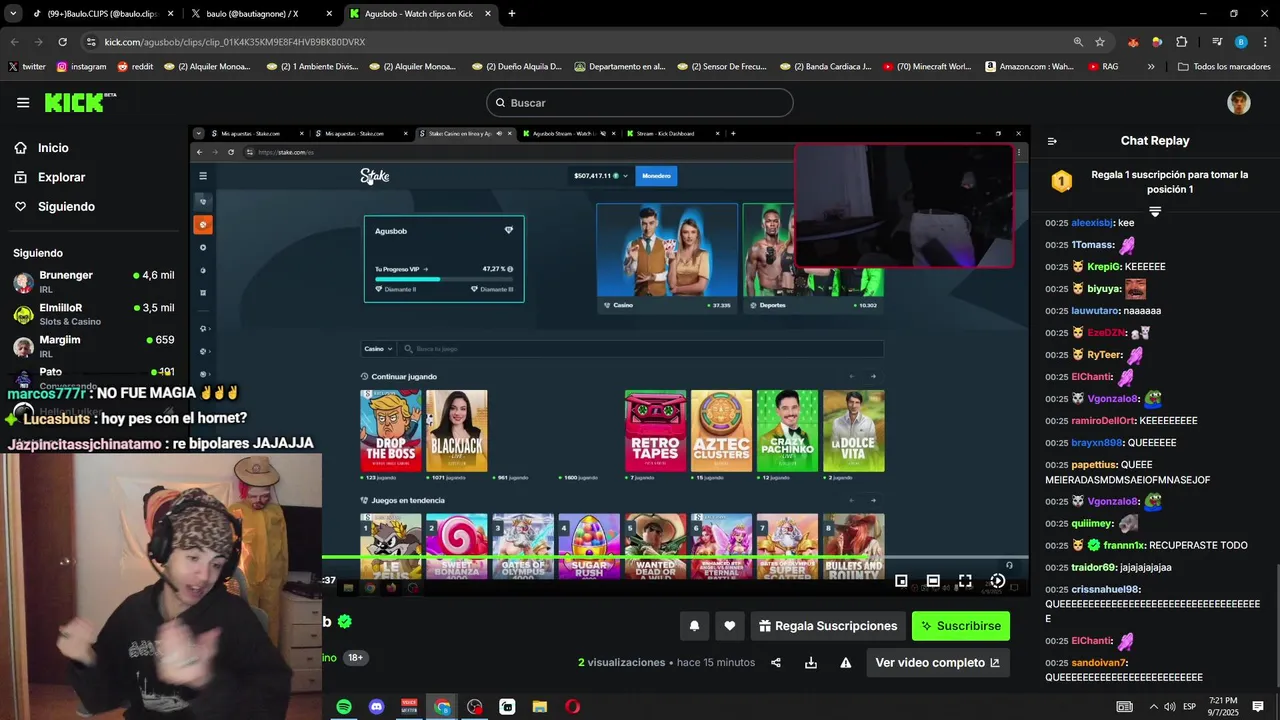1280x720 pixels.
Task: Focus the Buscar search field
Action: click(640, 103)
